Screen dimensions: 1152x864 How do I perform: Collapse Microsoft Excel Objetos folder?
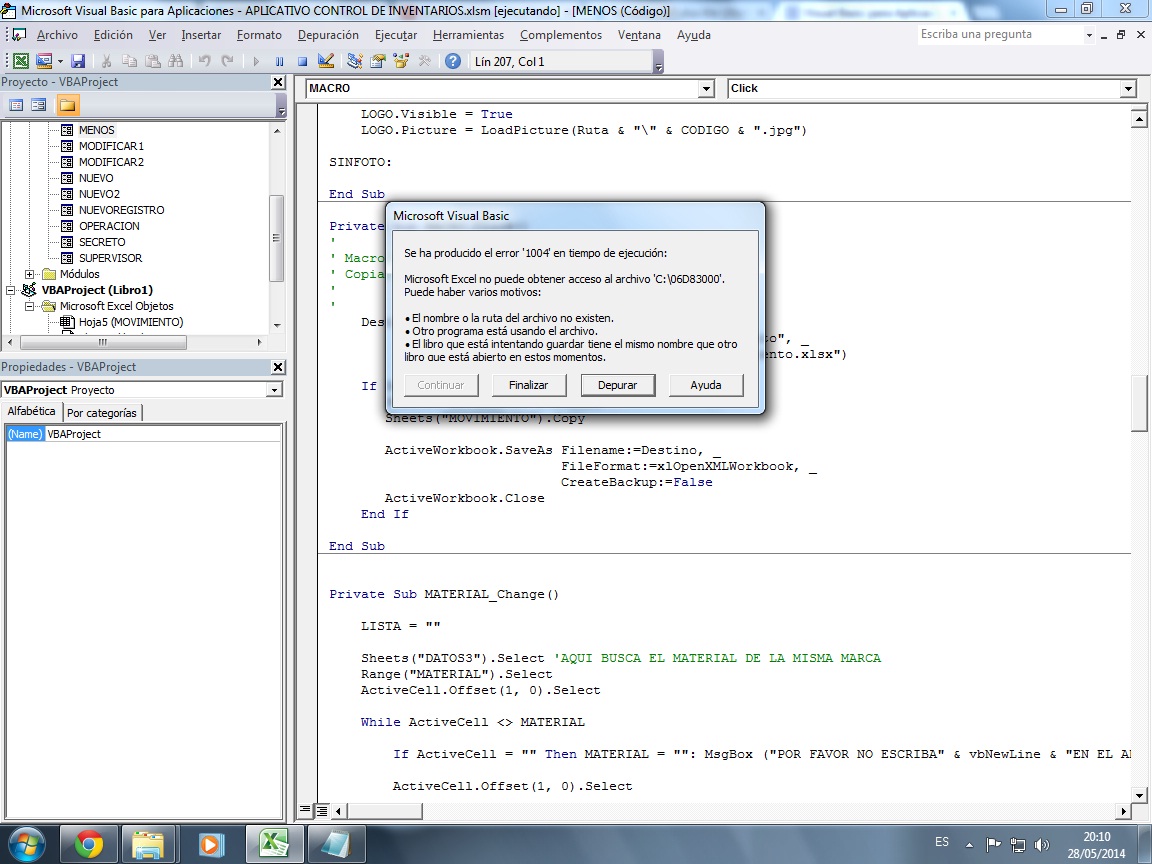(29, 306)
